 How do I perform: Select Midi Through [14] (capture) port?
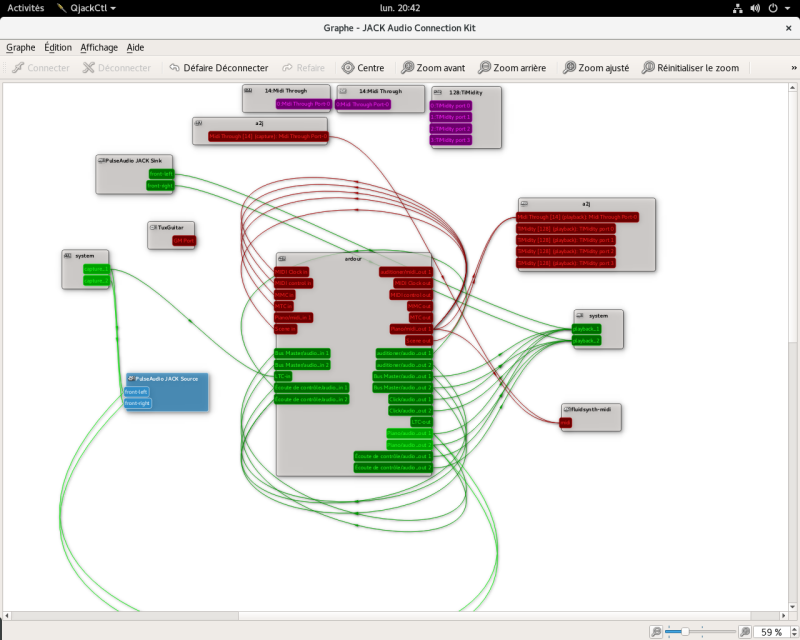click(x=268, y=136)
